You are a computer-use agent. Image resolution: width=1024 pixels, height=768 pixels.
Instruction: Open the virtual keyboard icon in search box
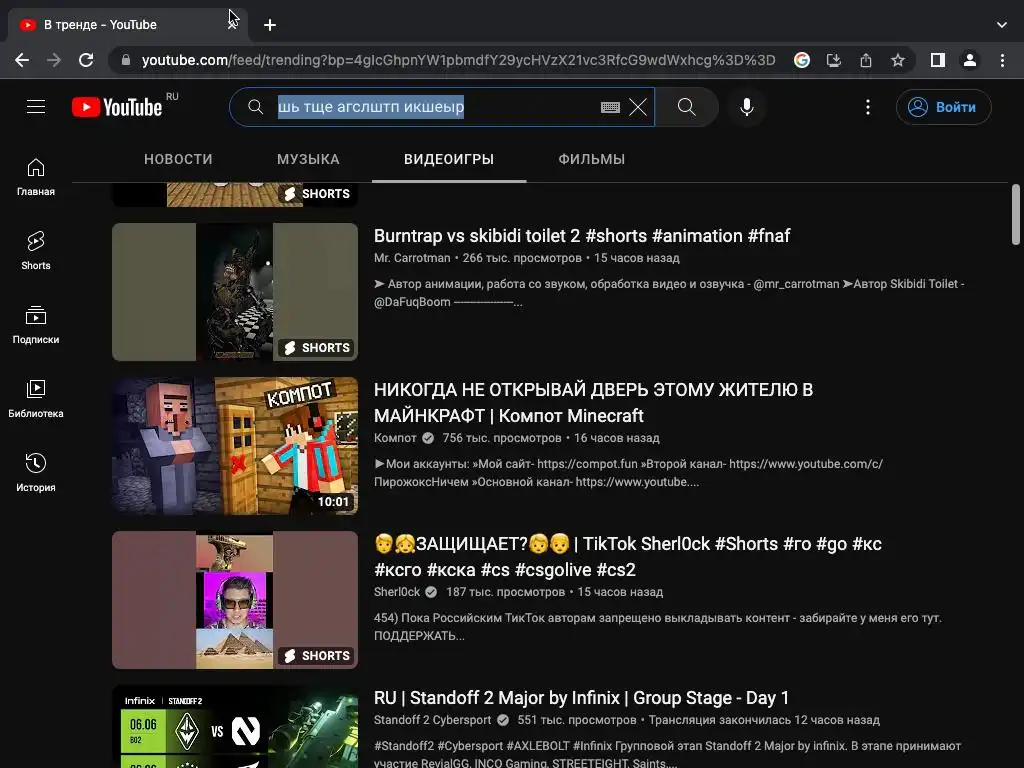[610, 107]
